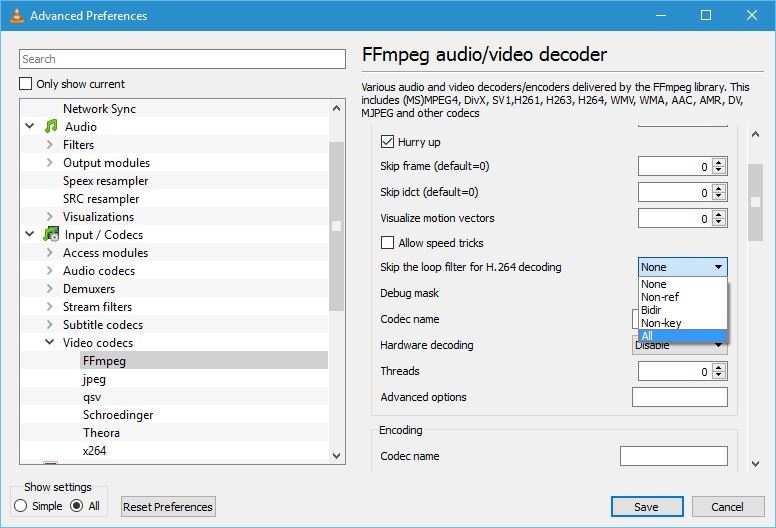The height and width of the screenshot is (528, 776).
Task: Select the All settings radio button
Action: (x=77, y=506)
